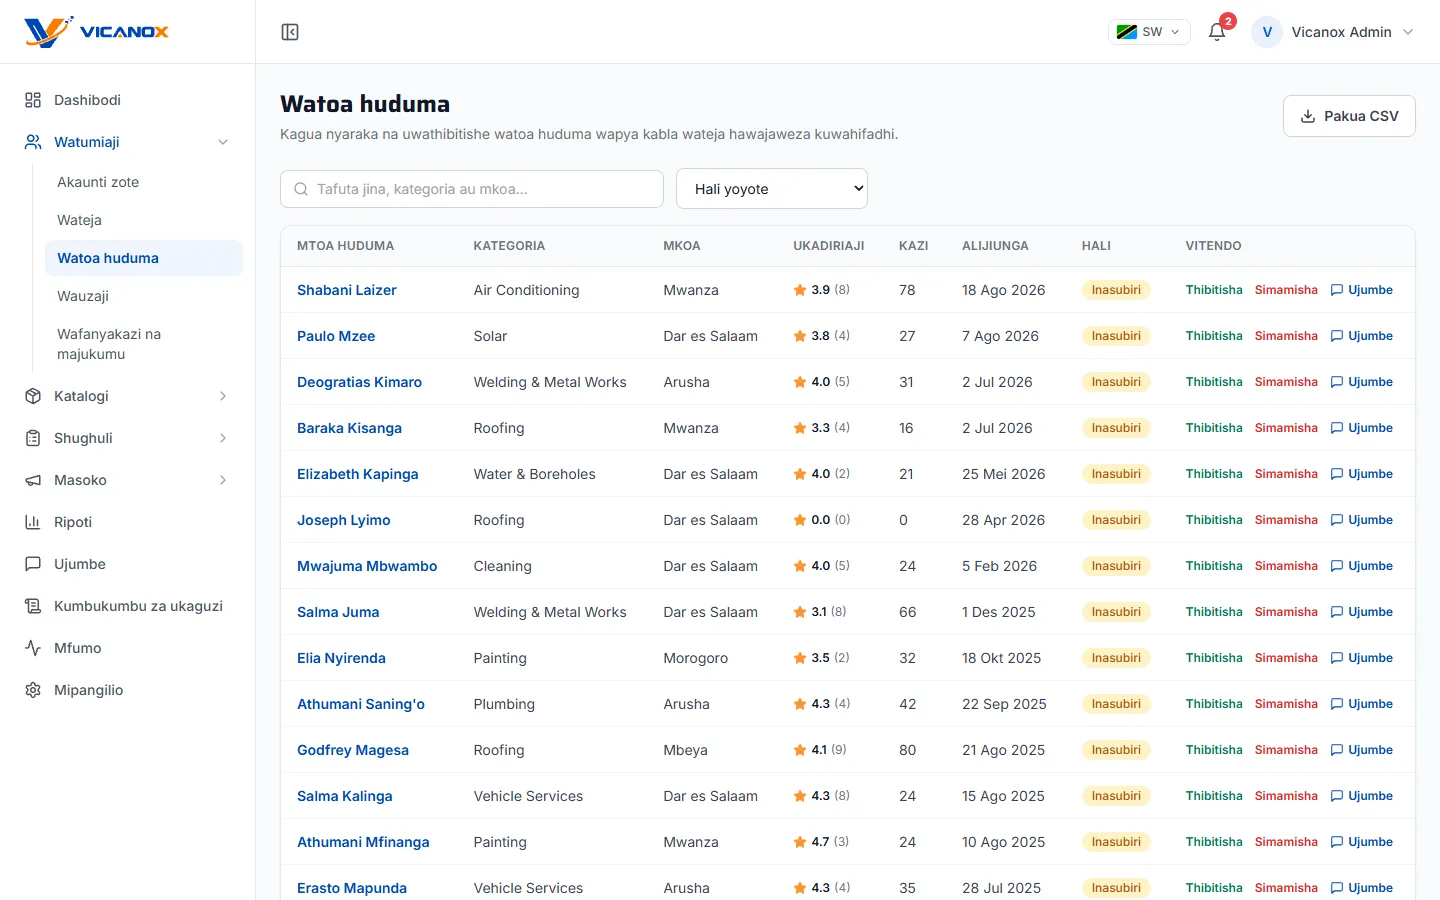The width and height of the screenshot is (1440, 900).
Task: Open the Hali yoyote status filter
Action: [x=772, y=189]
